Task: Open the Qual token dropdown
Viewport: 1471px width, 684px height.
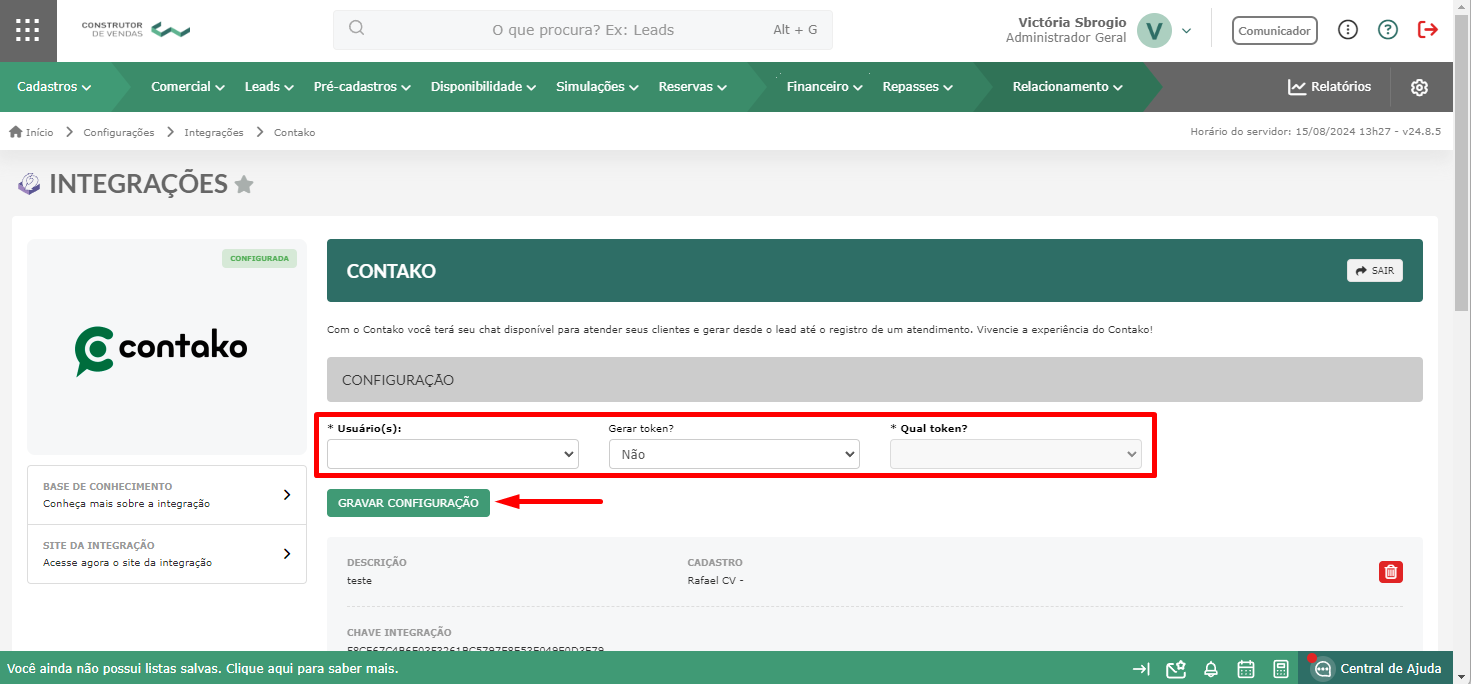Action: tap(1016, 454)
